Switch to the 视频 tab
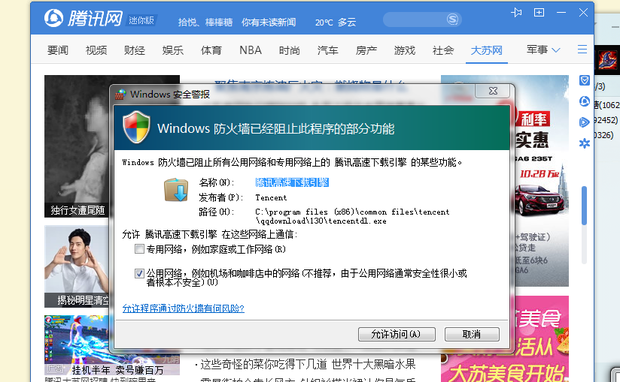 [x=96, y=50]
